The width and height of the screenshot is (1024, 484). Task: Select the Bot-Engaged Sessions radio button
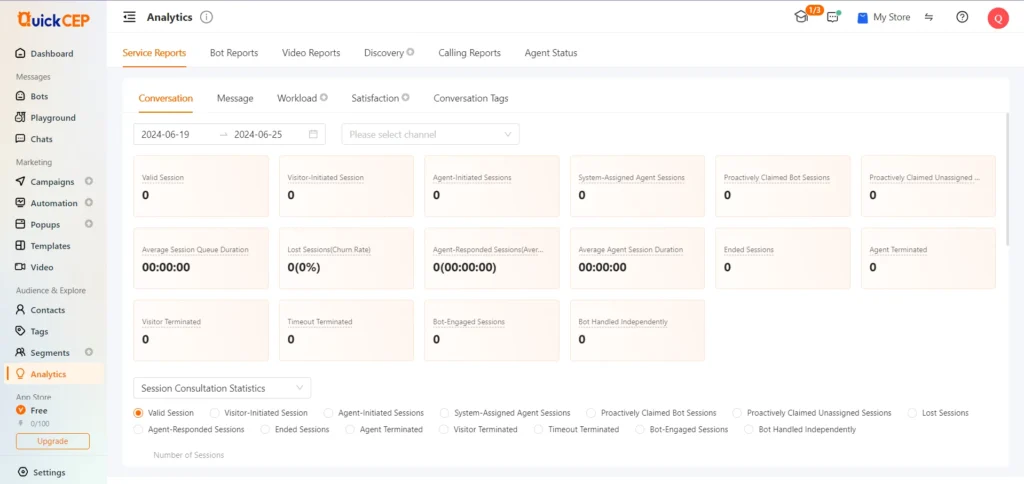click(640, 429)
